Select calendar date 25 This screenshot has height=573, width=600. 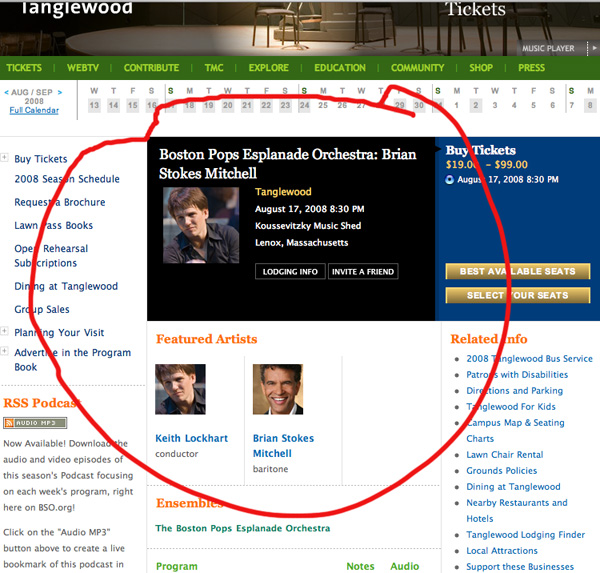pyautogui.click(x=323, y=105)
